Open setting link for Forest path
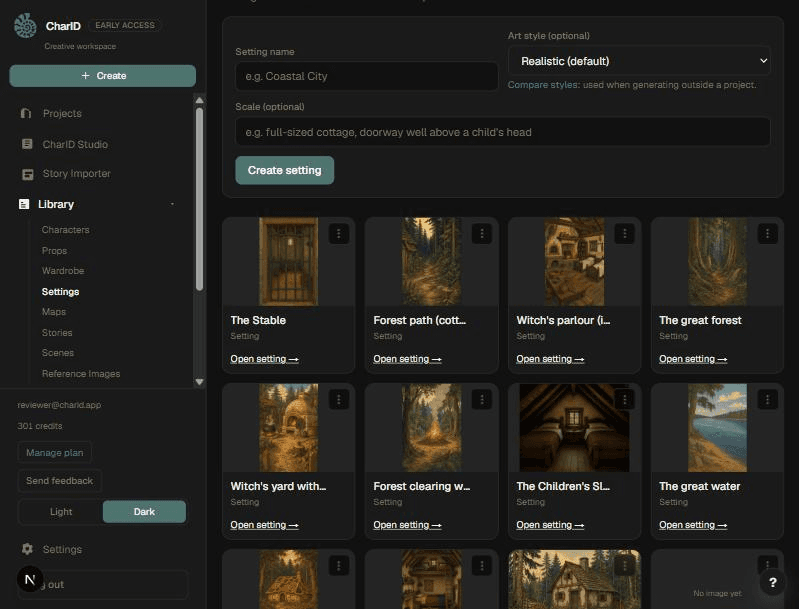Image resolution: width=799 pixels, height=609 pixels. tap(407, 359)
